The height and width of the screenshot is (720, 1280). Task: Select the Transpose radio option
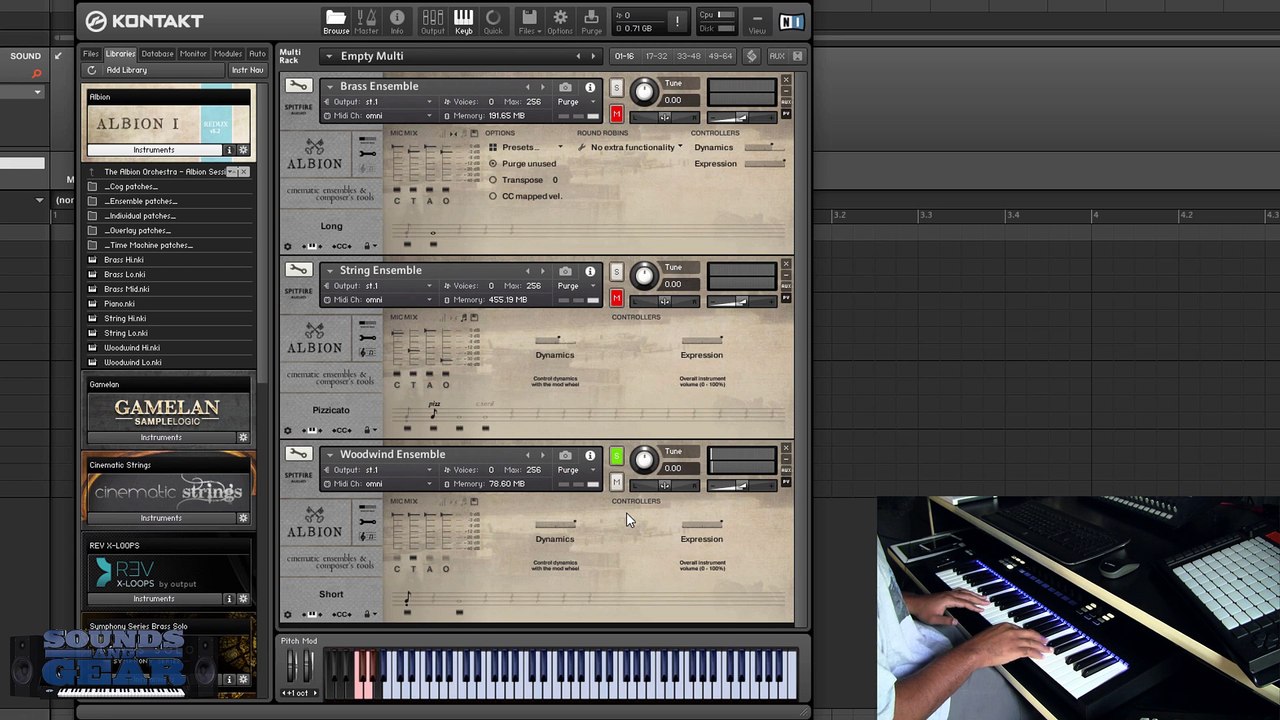(493, 180)
